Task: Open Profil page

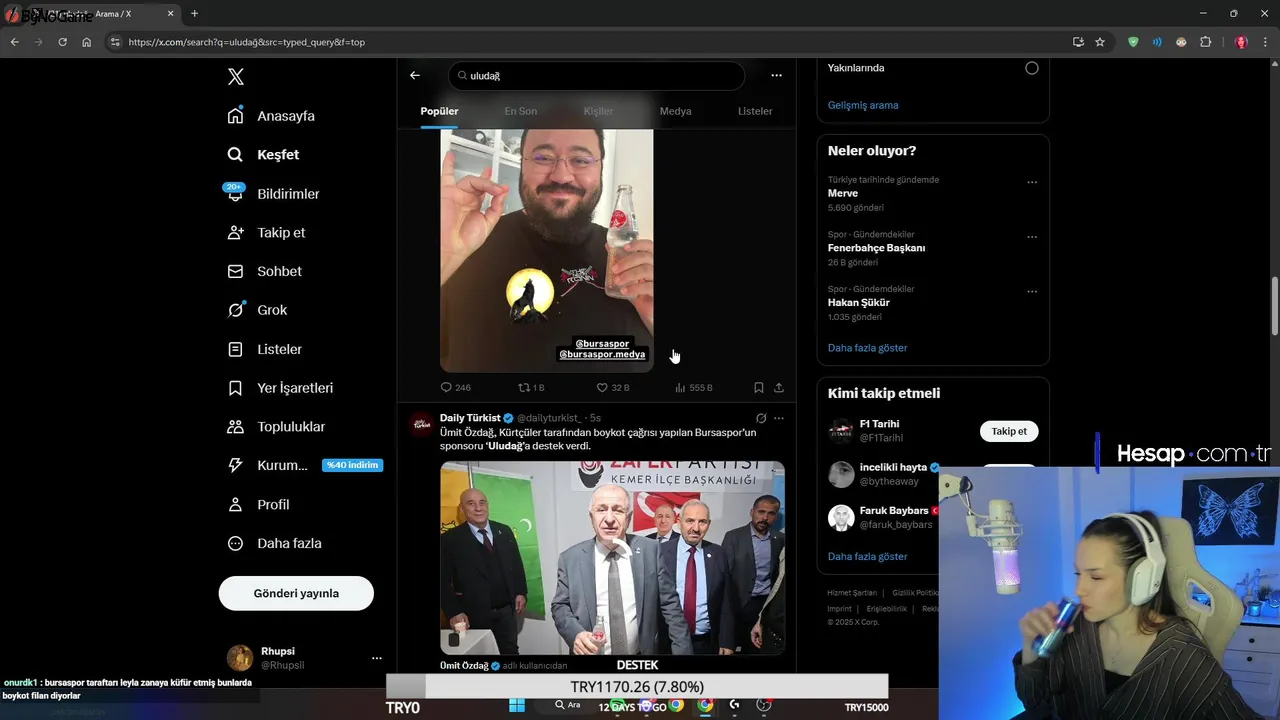Action: pos(258,504)
